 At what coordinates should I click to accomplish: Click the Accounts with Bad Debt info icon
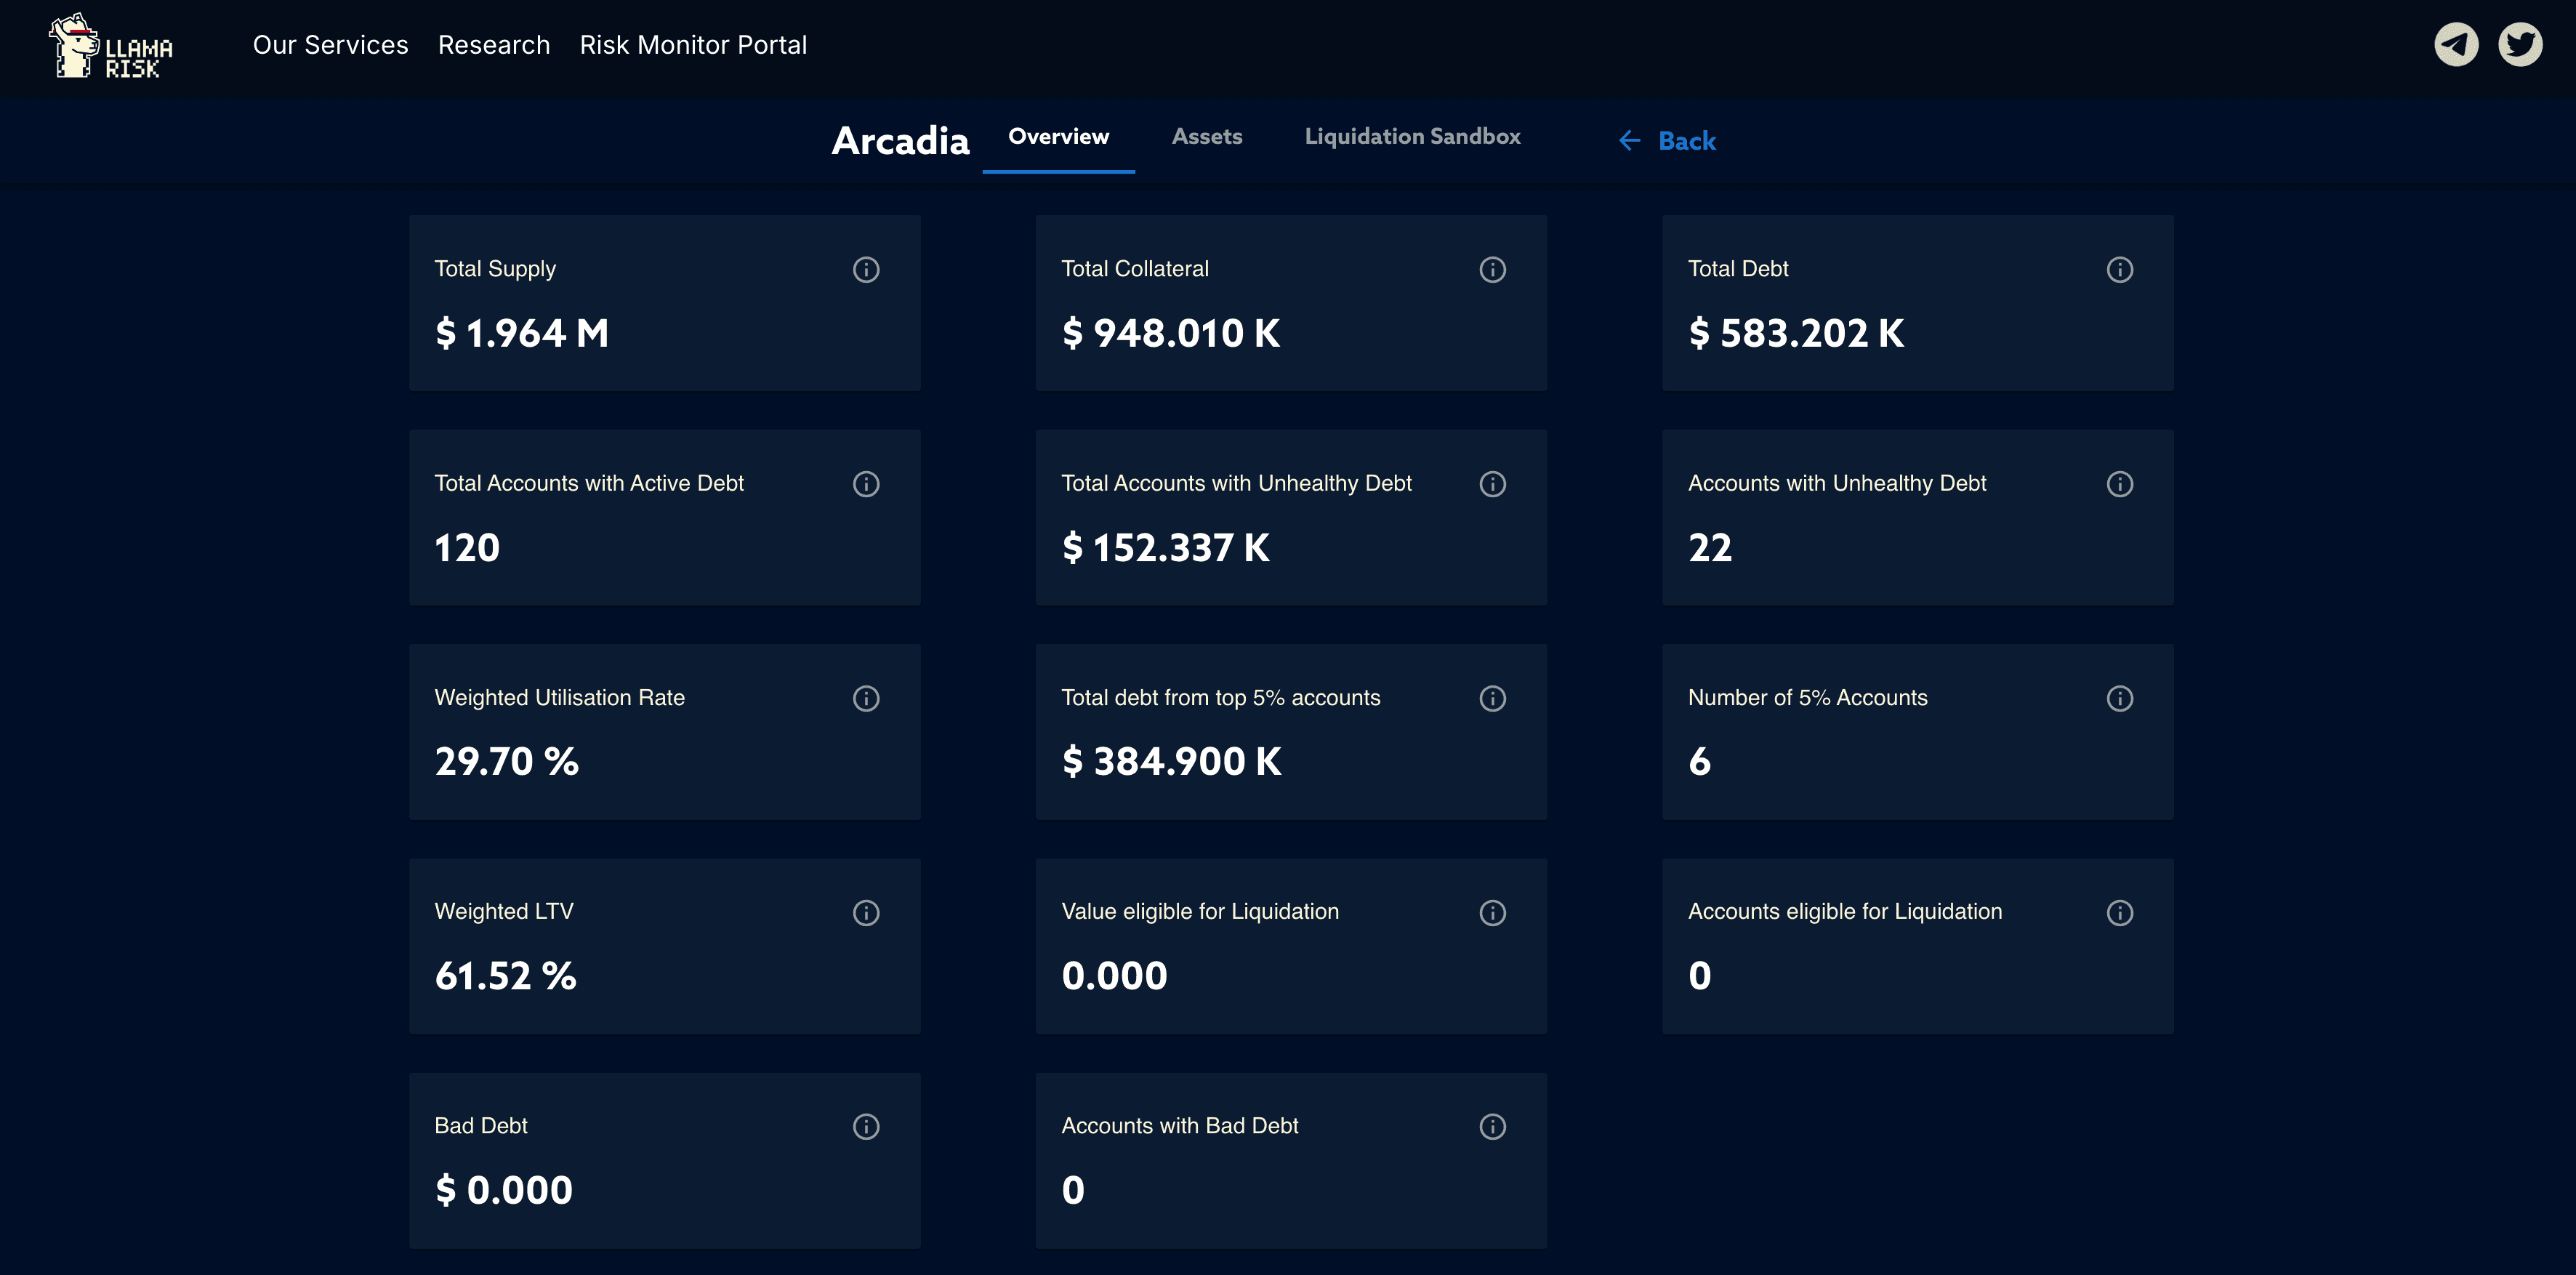click(x=1492, y=1126)
